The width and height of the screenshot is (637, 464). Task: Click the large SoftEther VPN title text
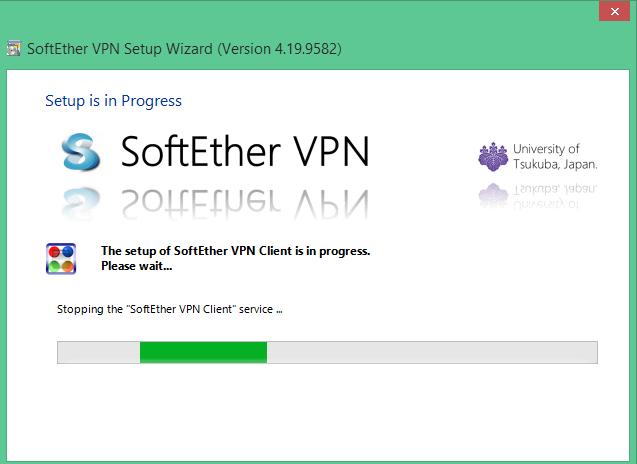245,151
